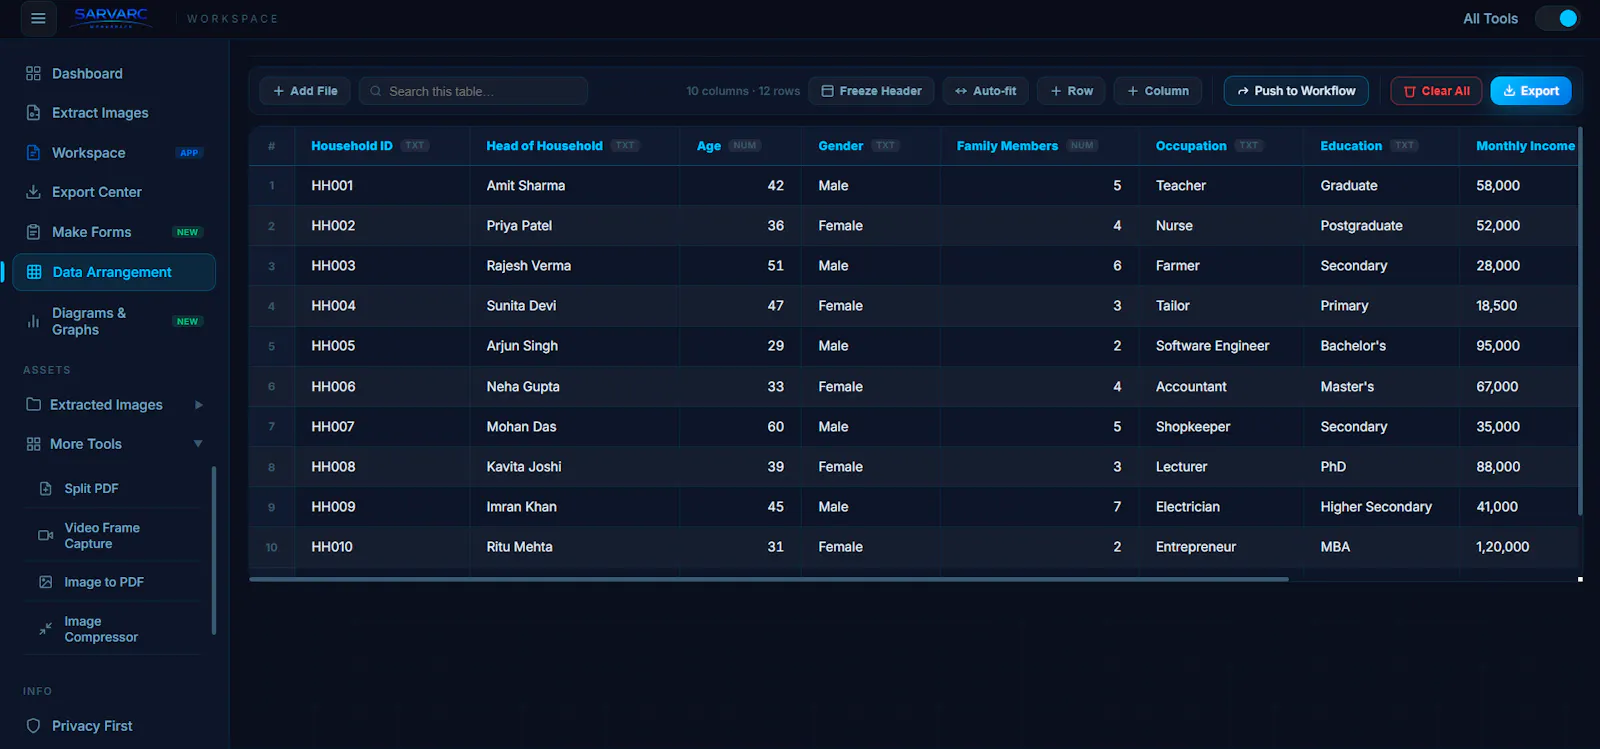Select cell HH002

(382, 226)
